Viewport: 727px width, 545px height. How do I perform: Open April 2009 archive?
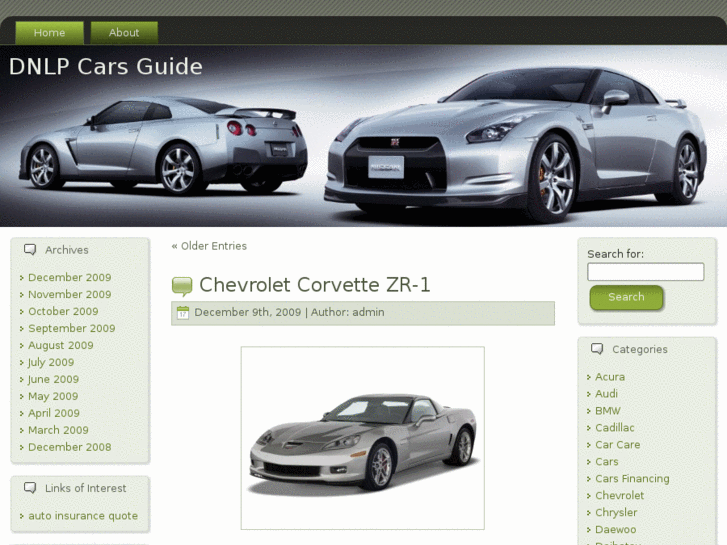[x=54, y=413]
